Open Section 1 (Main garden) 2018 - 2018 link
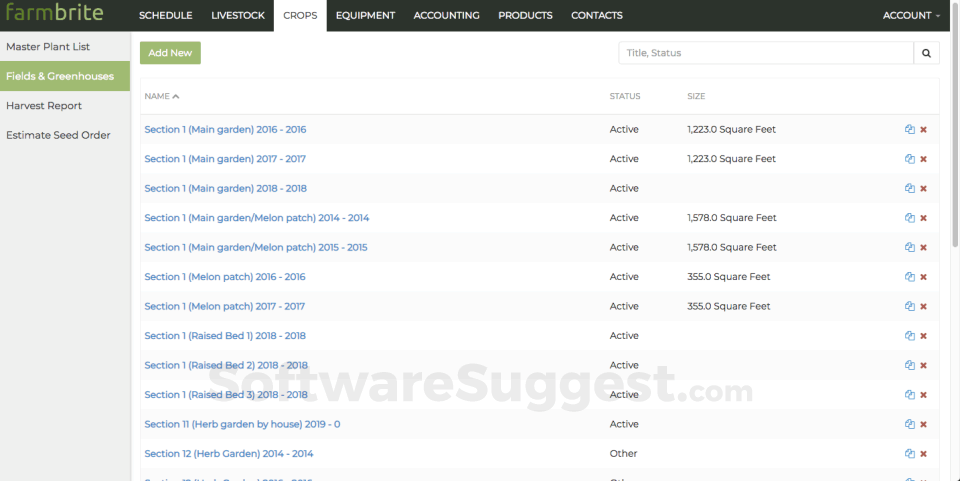Image resolution: width=960 pixels, height=481 pixels. (225, 188)
